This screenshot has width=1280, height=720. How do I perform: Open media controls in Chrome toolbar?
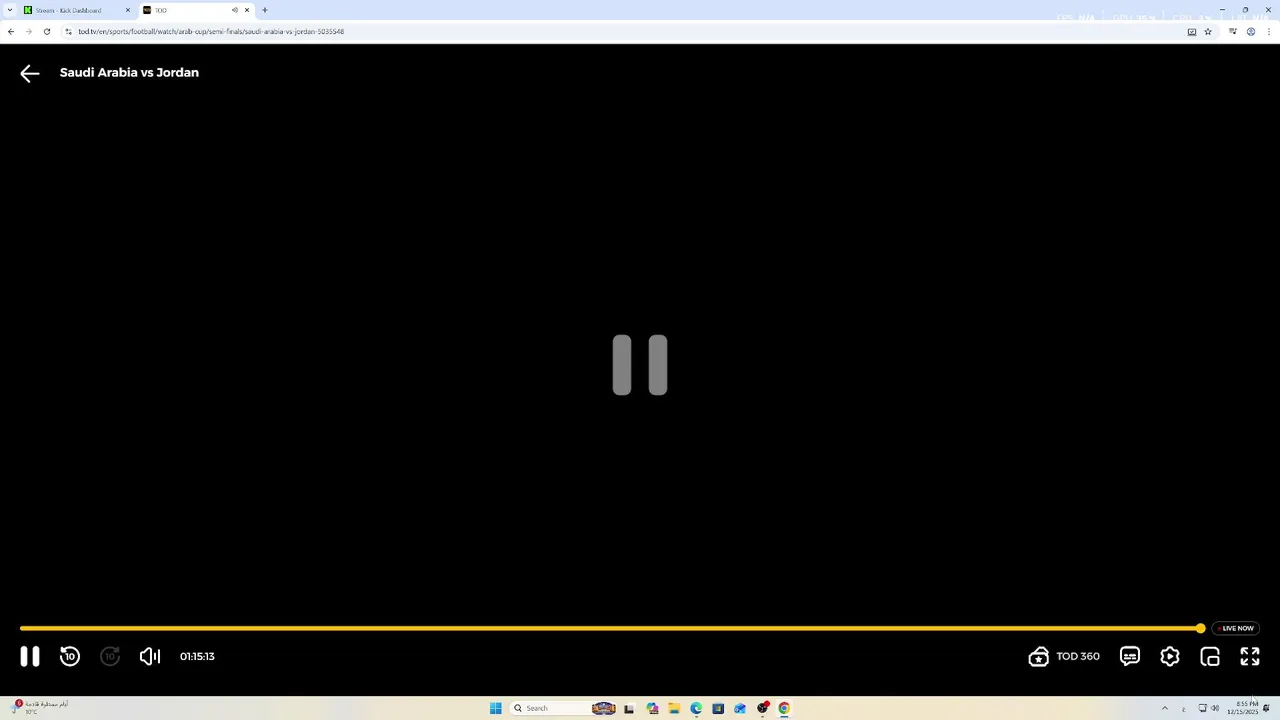[x=1233, y=31]
